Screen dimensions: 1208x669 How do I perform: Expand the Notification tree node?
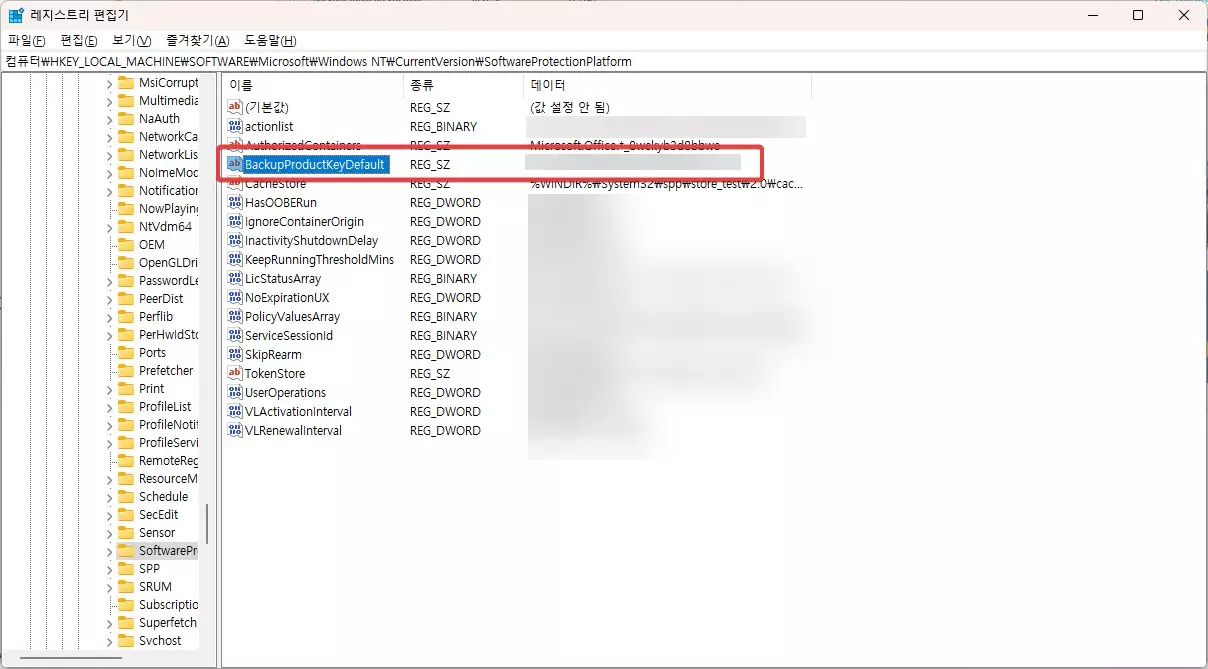coord(109,190)
